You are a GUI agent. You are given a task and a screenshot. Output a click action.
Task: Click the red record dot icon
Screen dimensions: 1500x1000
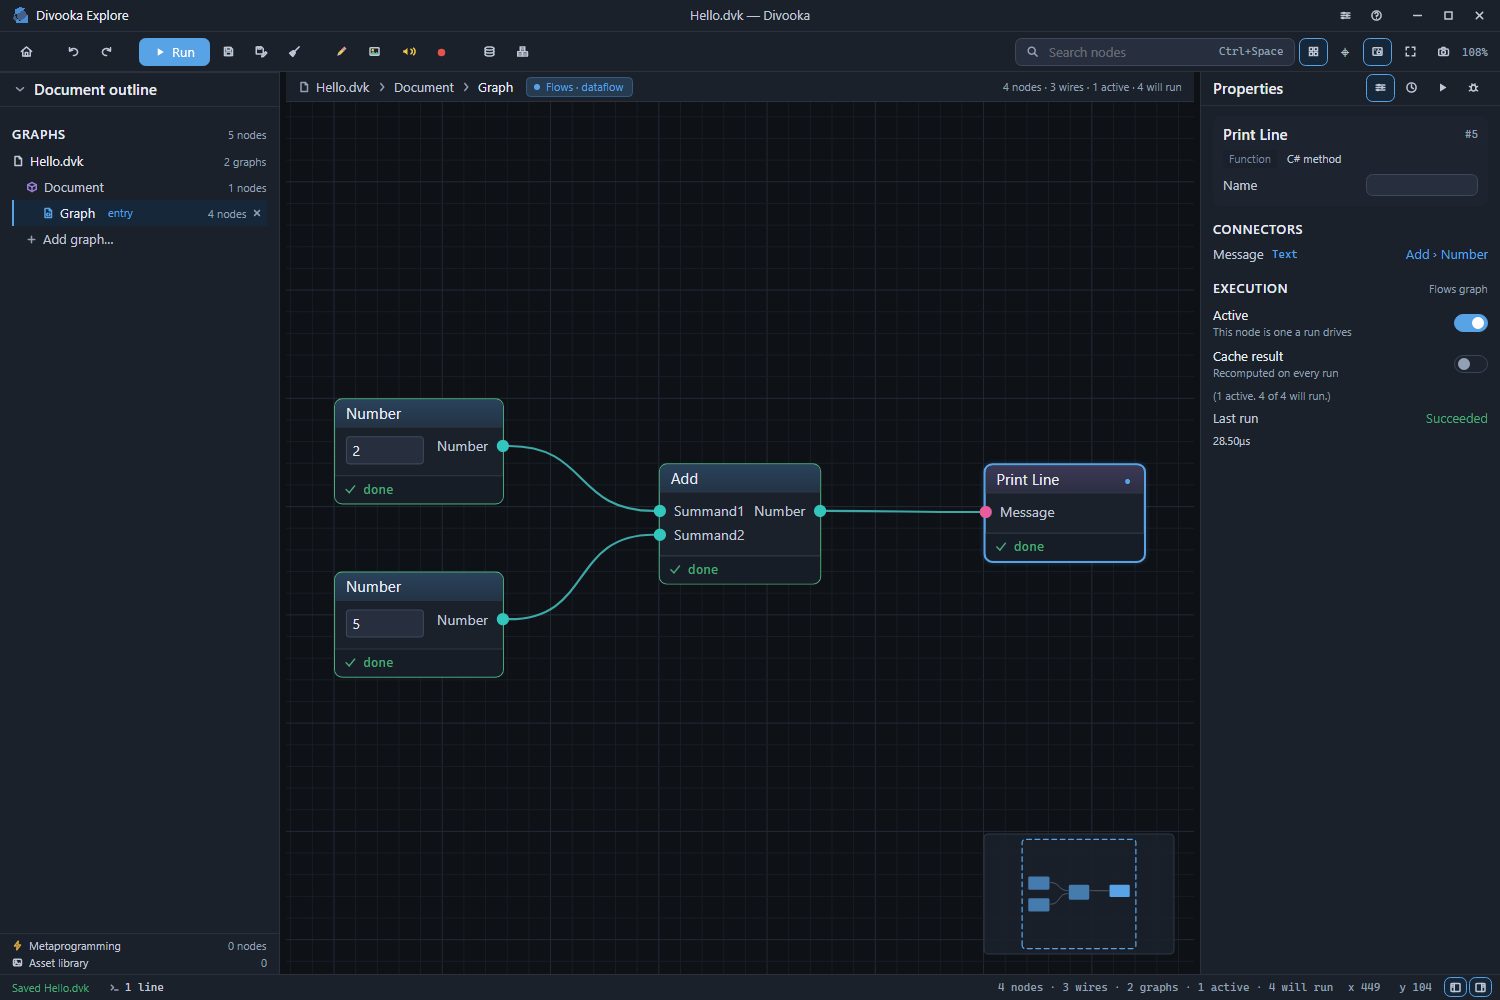coord(441,52)
